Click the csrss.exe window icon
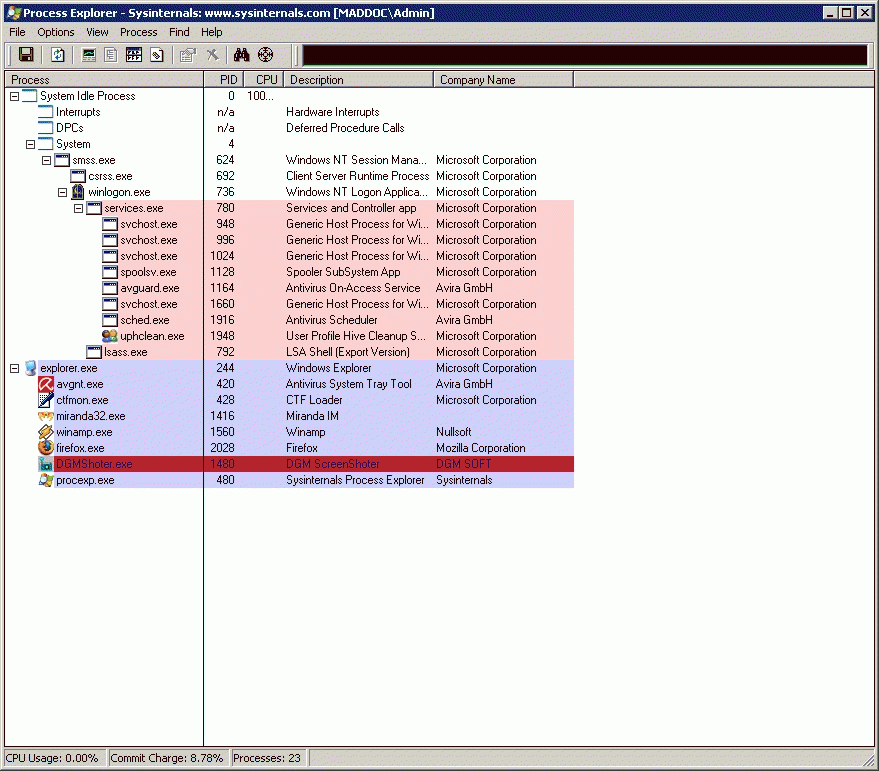 (x=78, y=176)
